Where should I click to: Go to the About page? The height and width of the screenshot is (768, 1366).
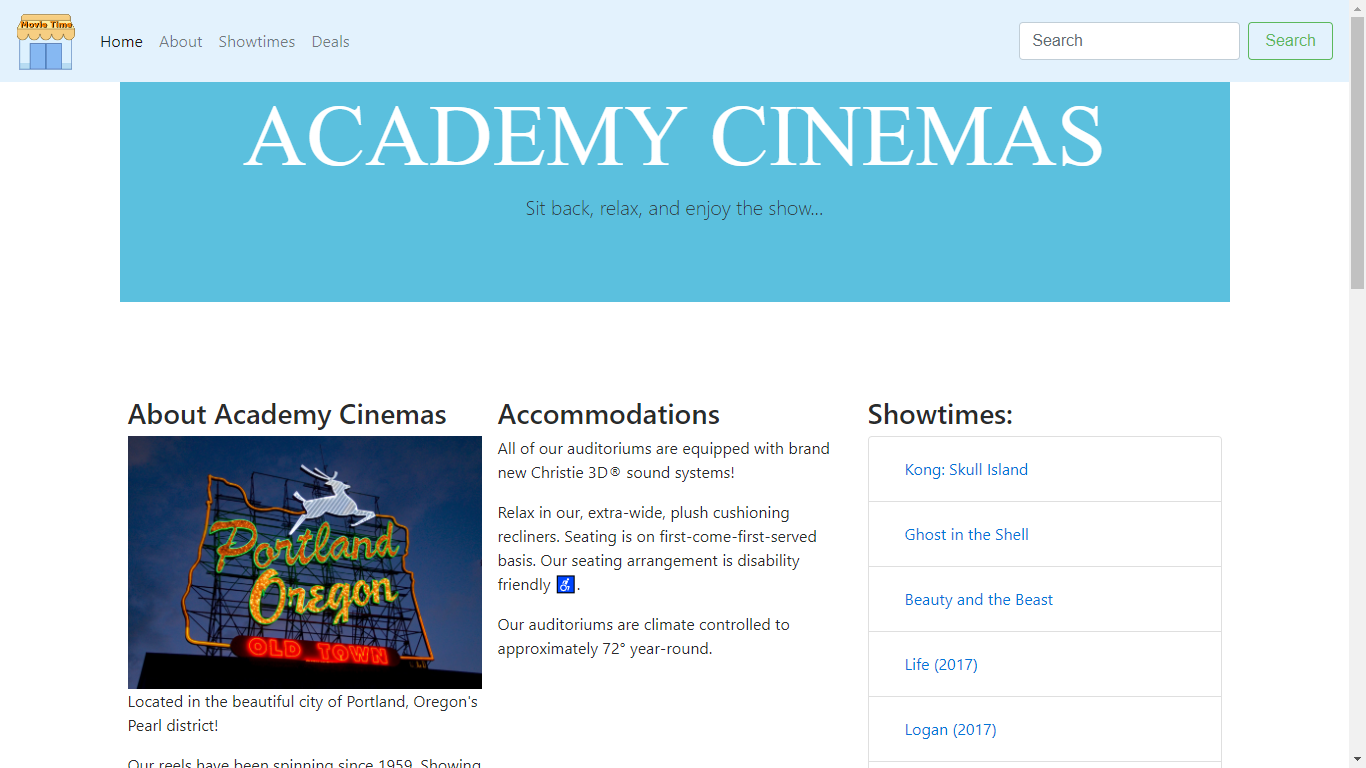(x=181, y=41)
